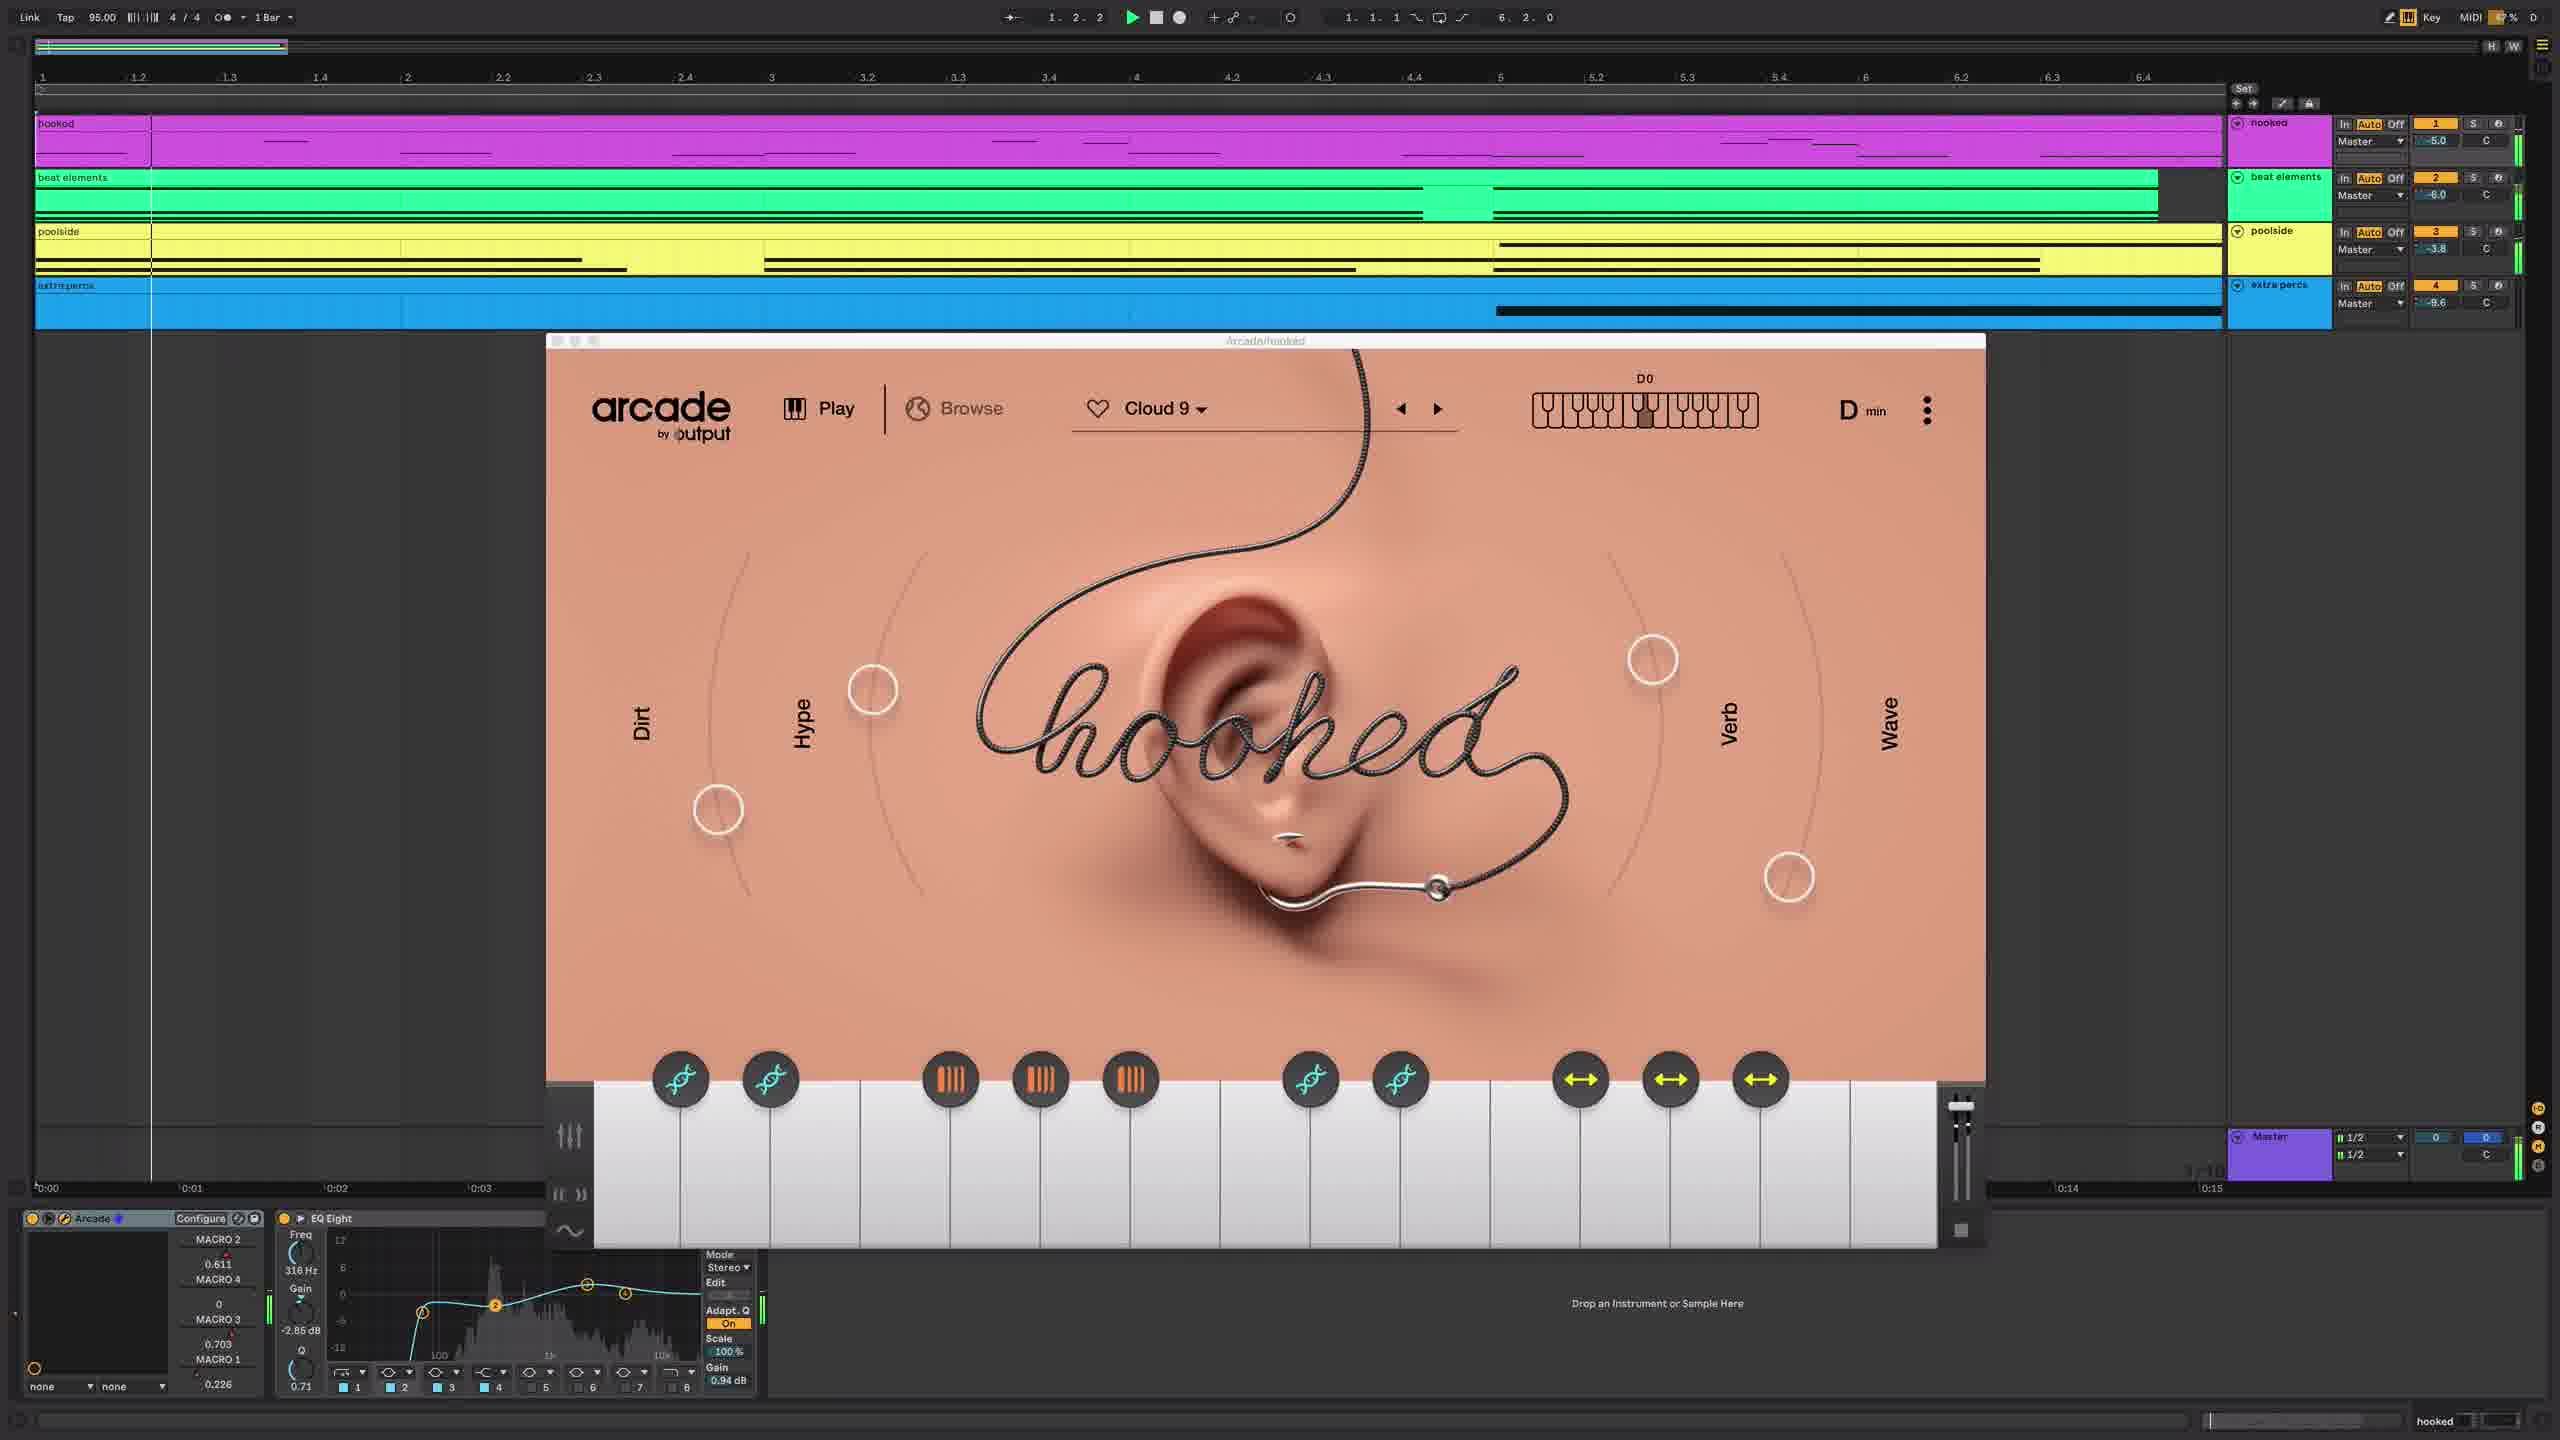The image size is (2560, 1440).
Task: Click the Tap tempo button
Action: pos(65,17)
